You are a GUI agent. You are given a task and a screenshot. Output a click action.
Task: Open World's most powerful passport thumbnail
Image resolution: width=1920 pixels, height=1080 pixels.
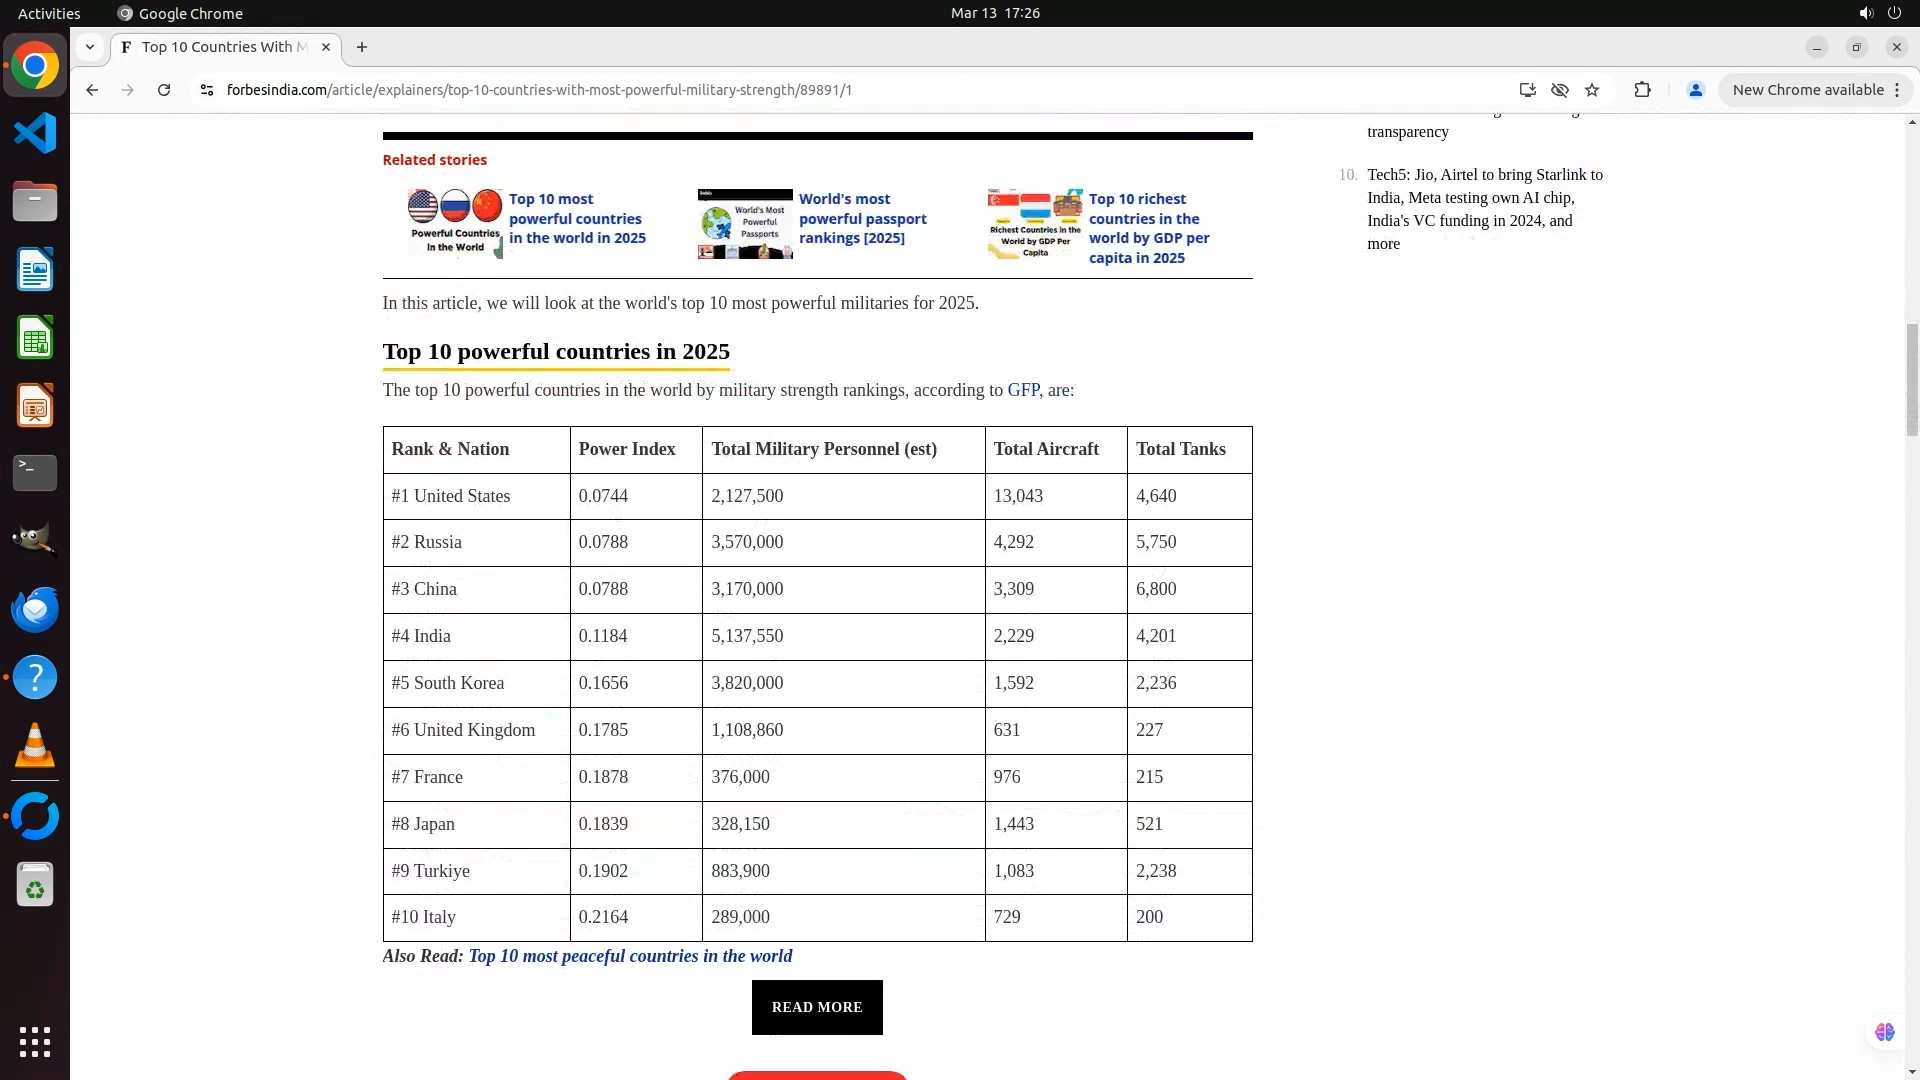click(x=745, y=224)
